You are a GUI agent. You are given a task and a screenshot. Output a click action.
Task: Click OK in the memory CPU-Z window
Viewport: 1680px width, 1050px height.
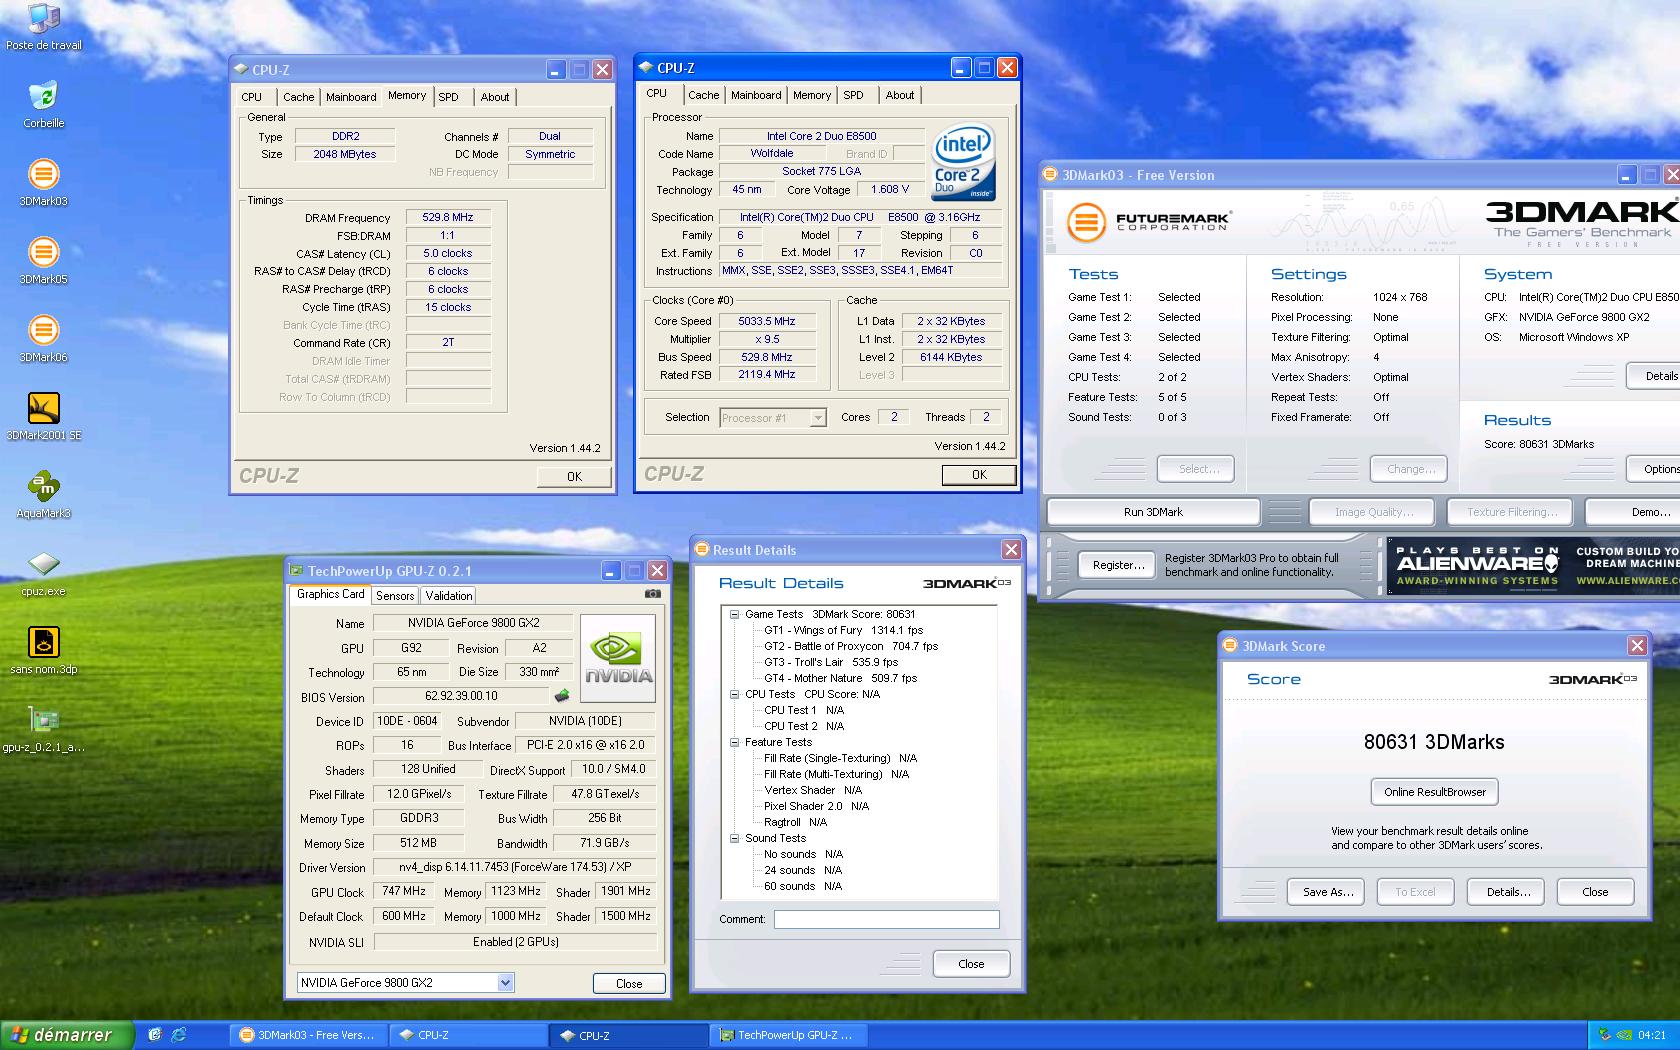pos(574,477)
